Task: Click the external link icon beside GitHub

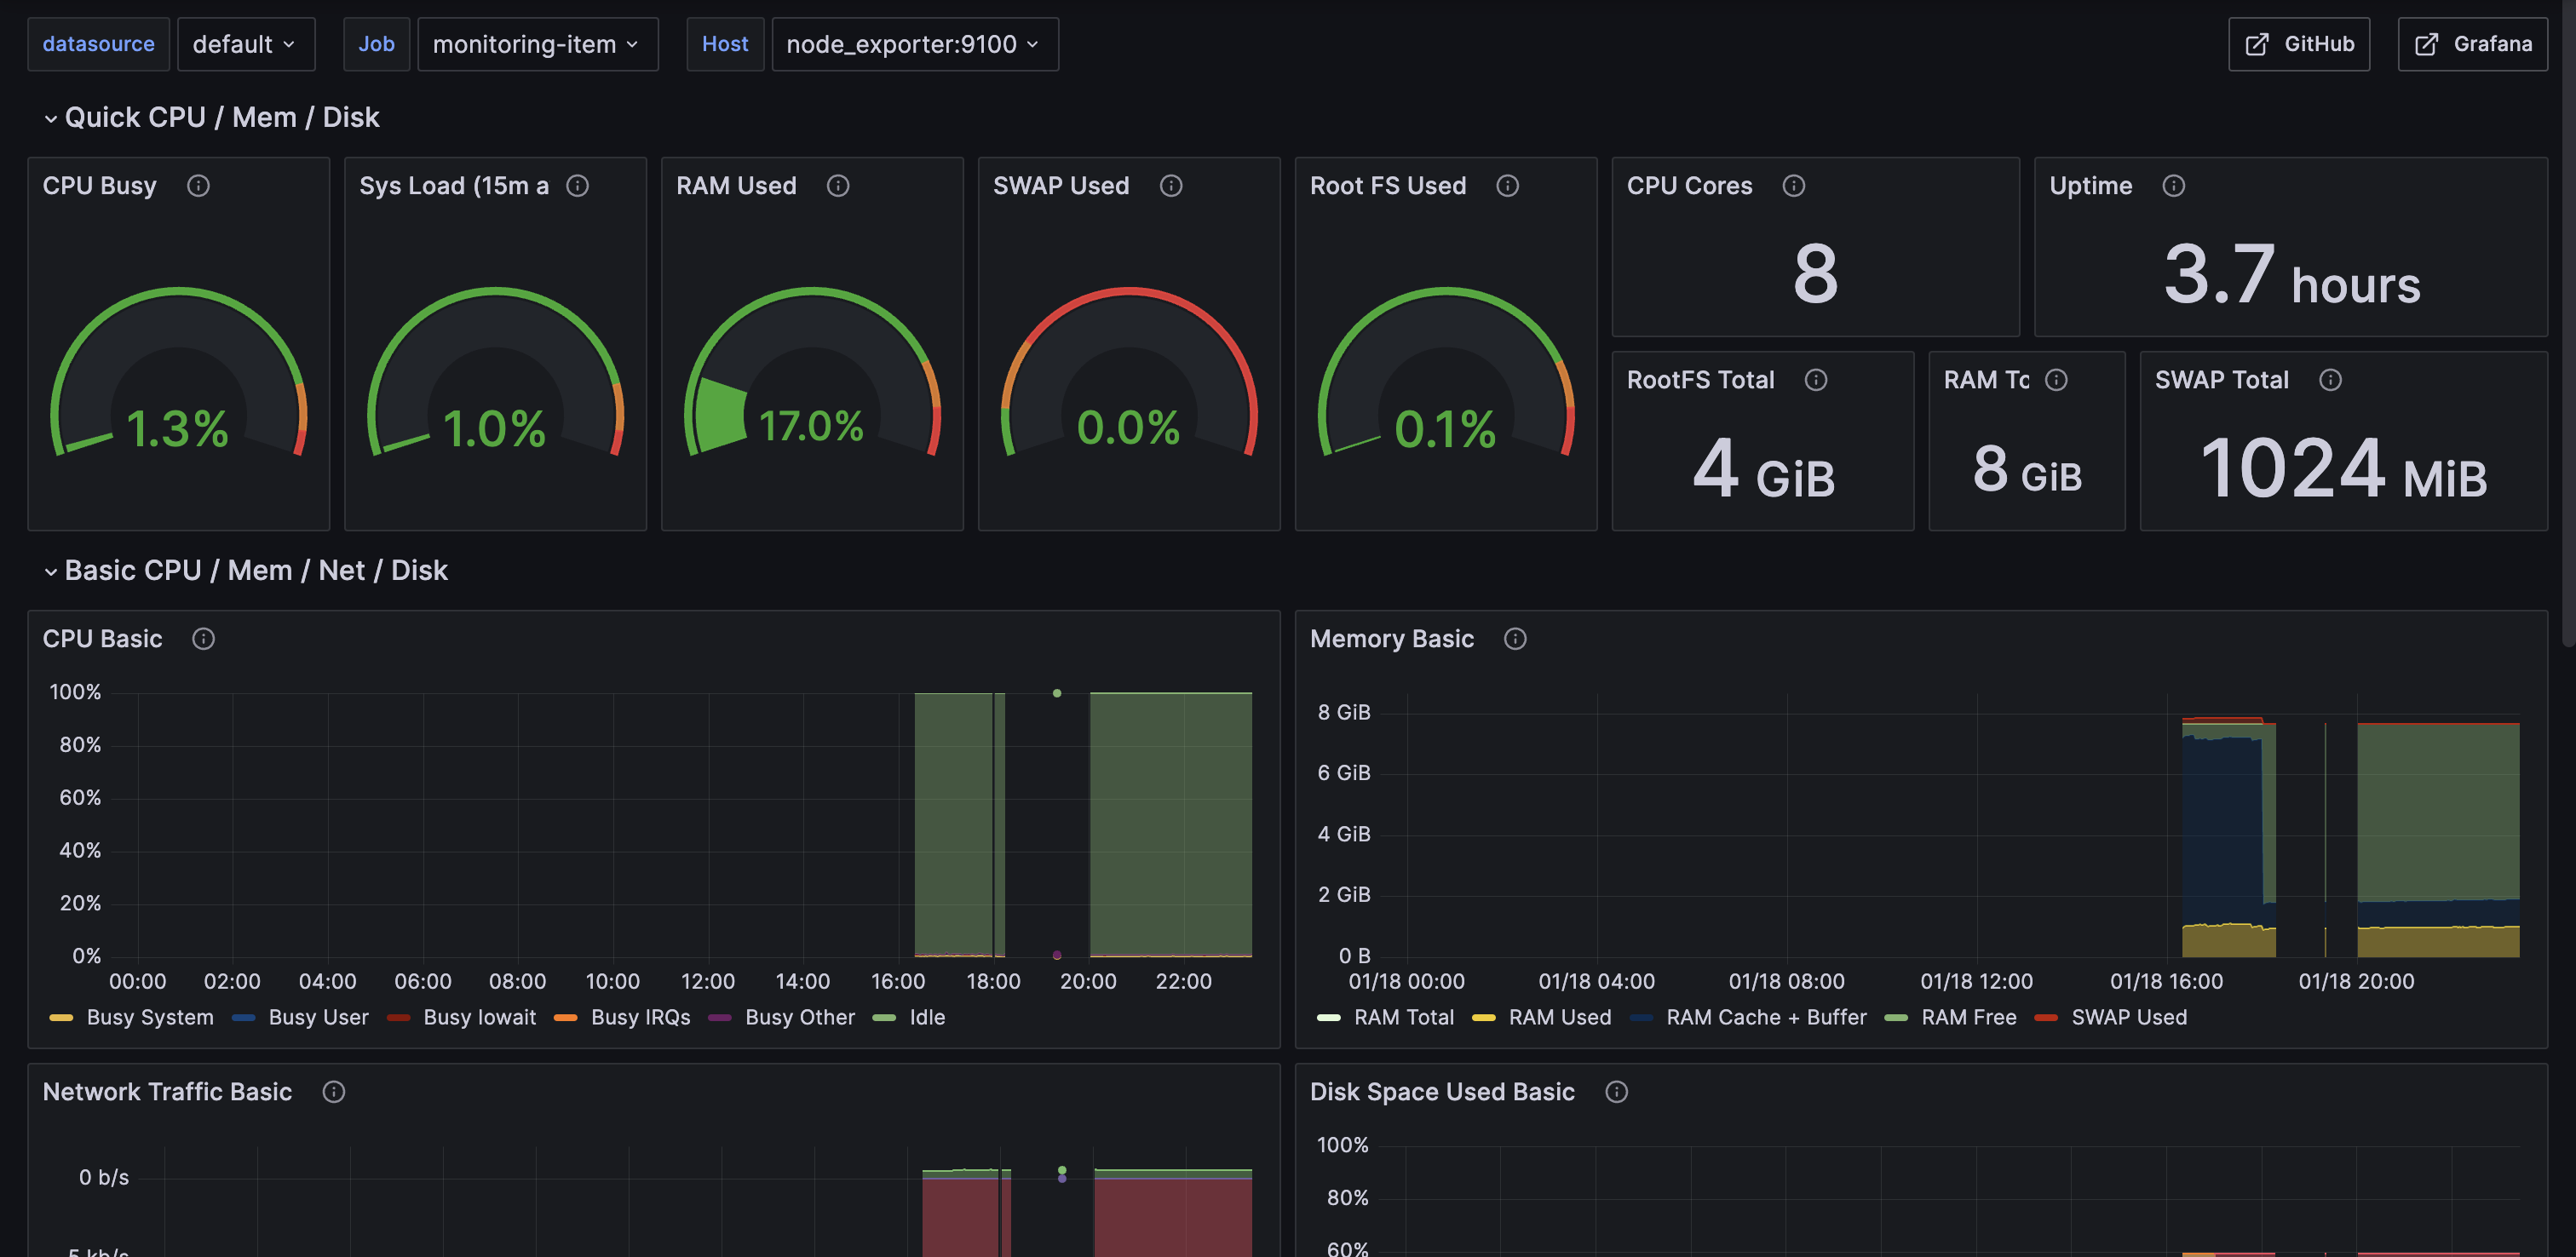Action: (x=2257, y=44)
